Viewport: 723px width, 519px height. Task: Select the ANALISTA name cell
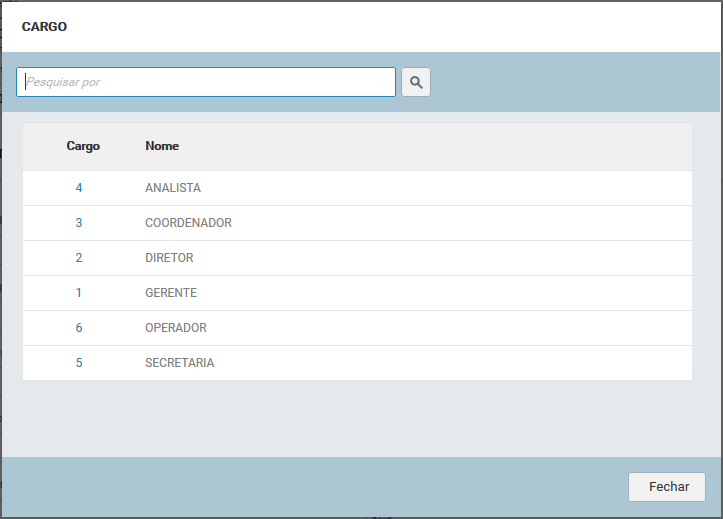(173, 188)
